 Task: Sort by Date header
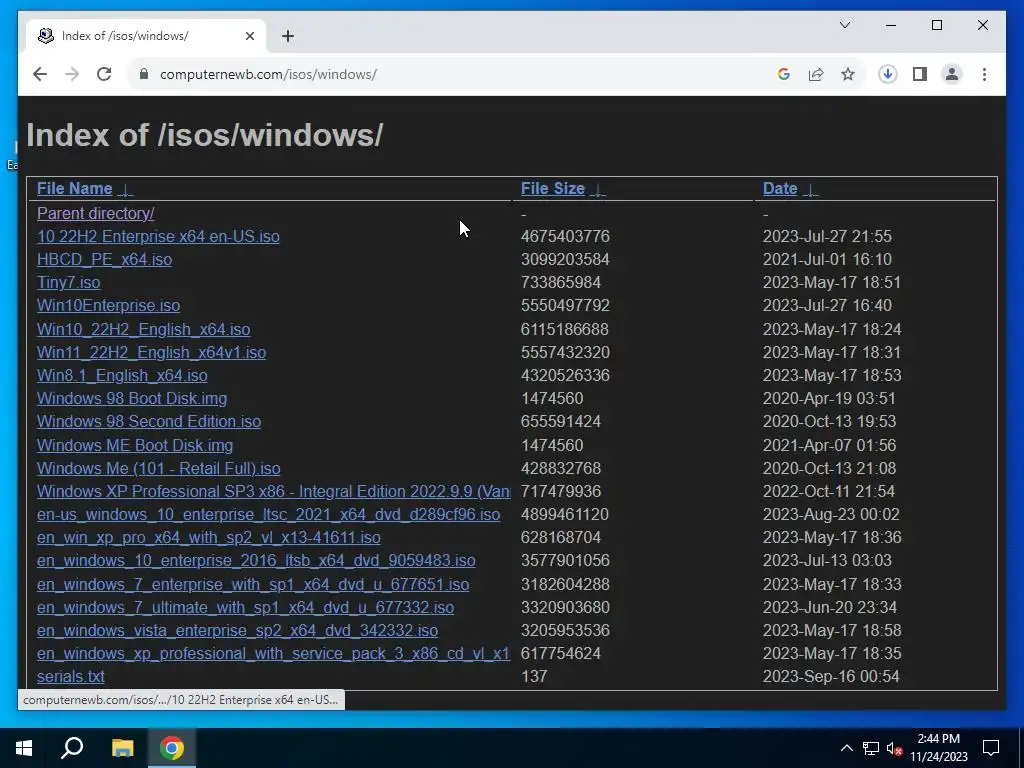click(x=780, y=189)
